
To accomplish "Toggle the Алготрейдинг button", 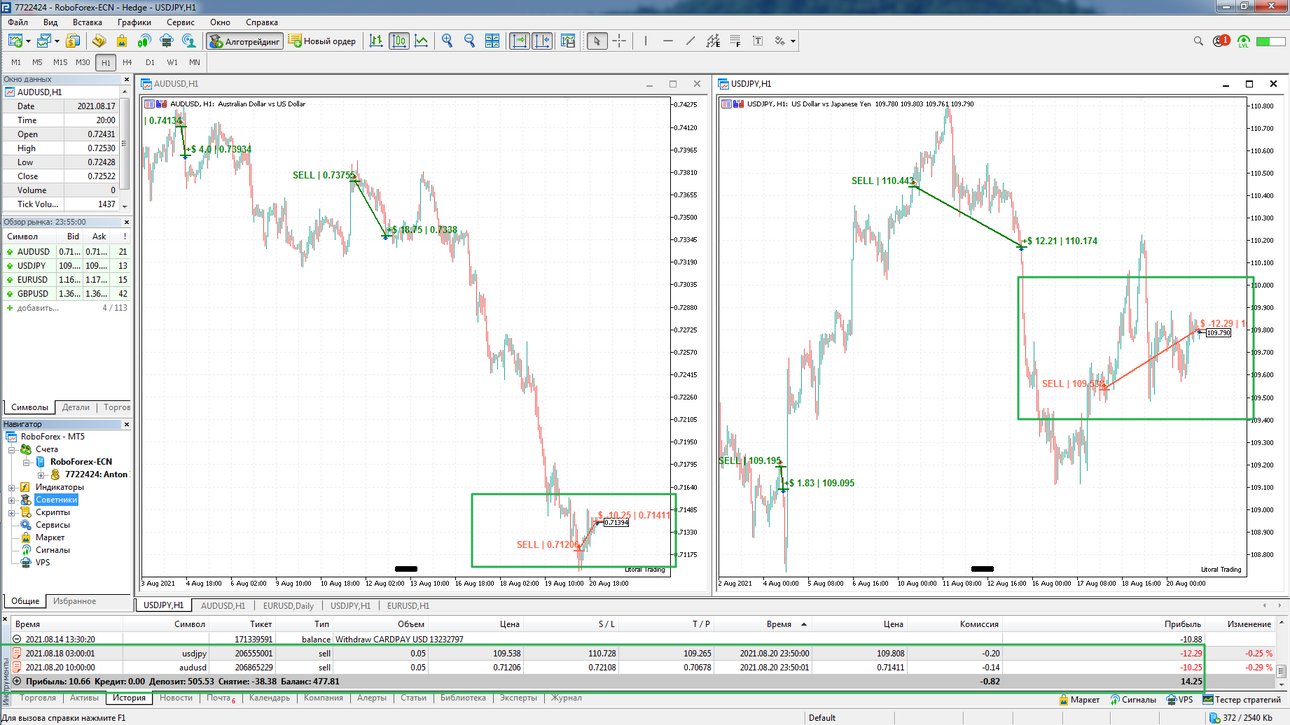I will [x=244, y=41].
